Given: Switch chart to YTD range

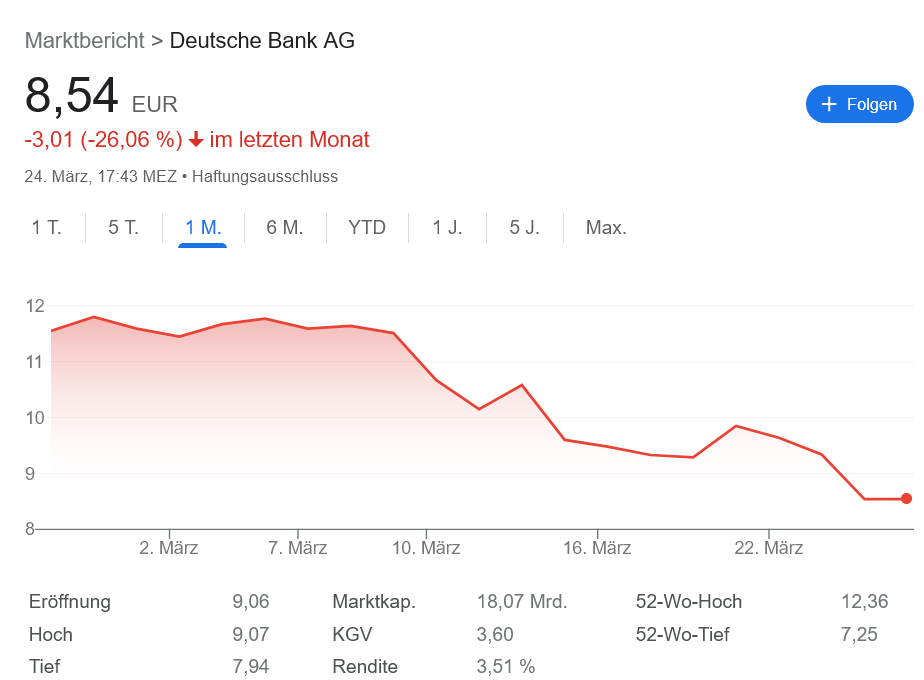Looking at the screenshot, I should click(x=367, y=227).
